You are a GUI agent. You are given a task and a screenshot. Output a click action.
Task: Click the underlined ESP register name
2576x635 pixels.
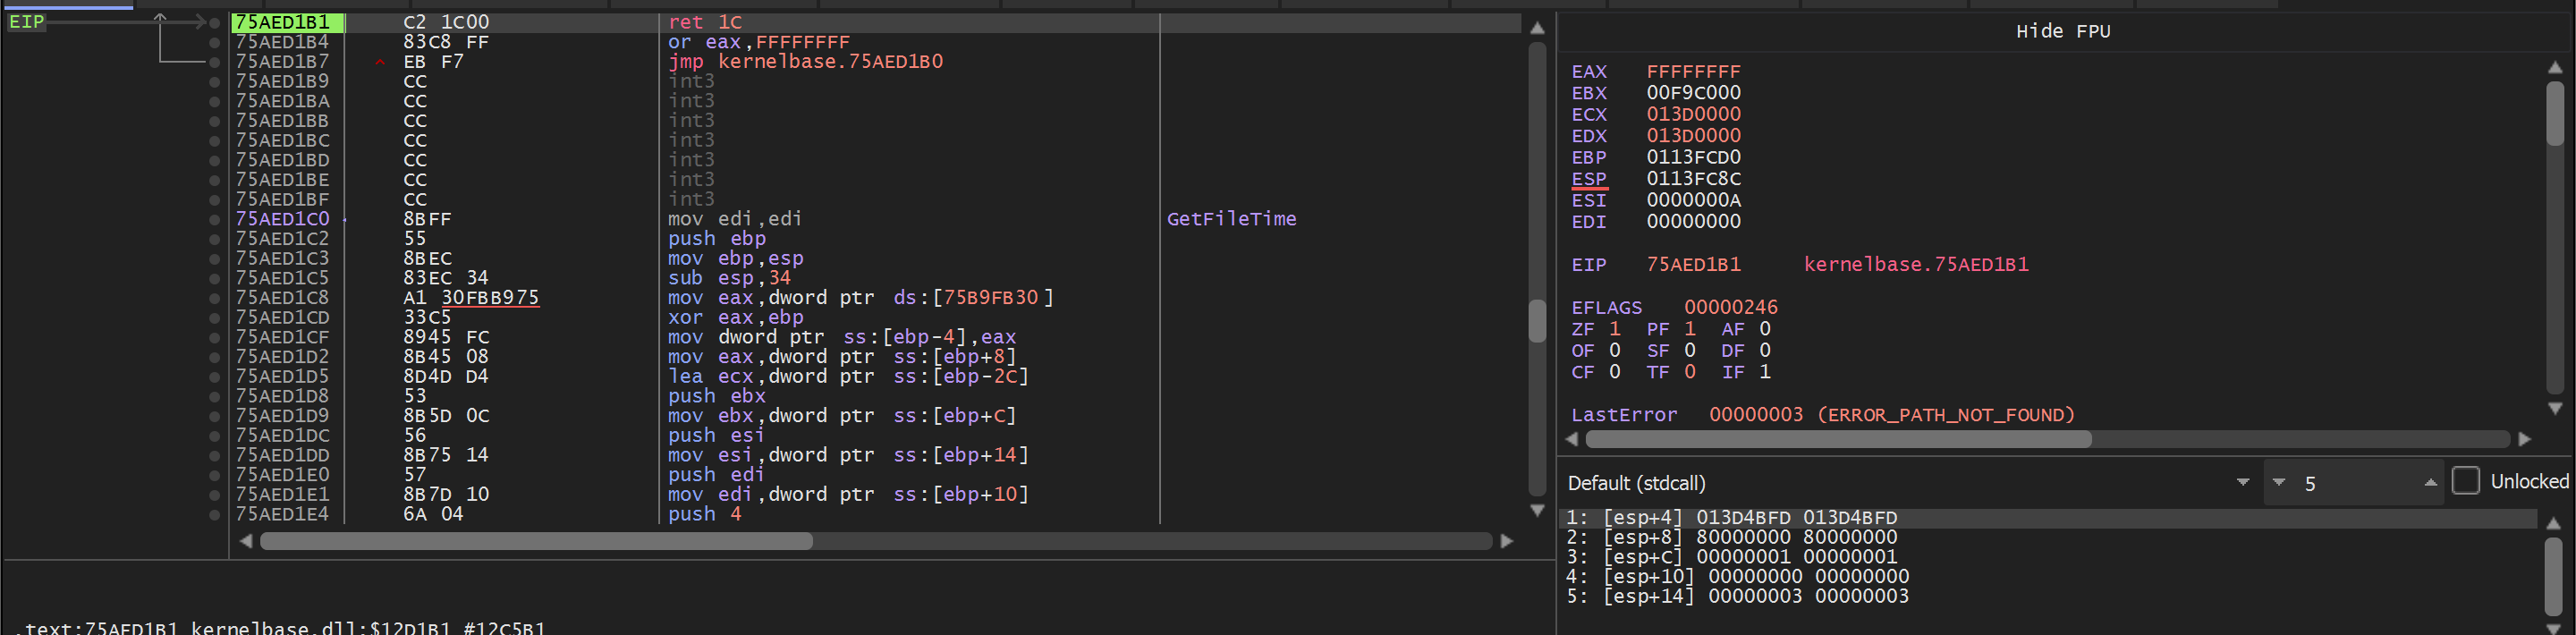pyautogui.click(x=1588, y=179)
